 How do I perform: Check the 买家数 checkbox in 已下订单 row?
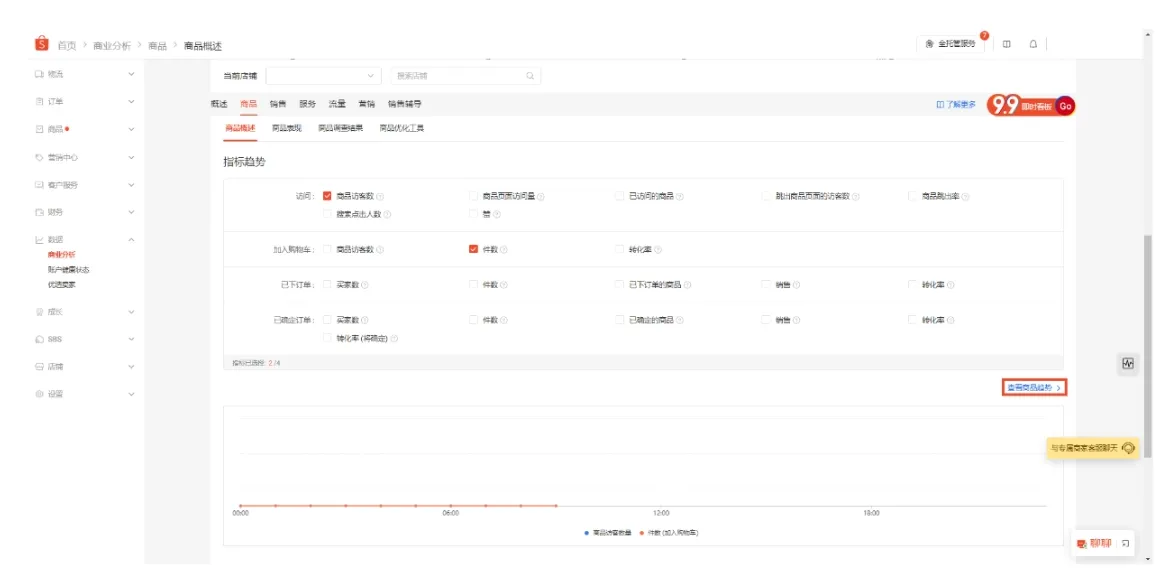[x=327, y=282]
